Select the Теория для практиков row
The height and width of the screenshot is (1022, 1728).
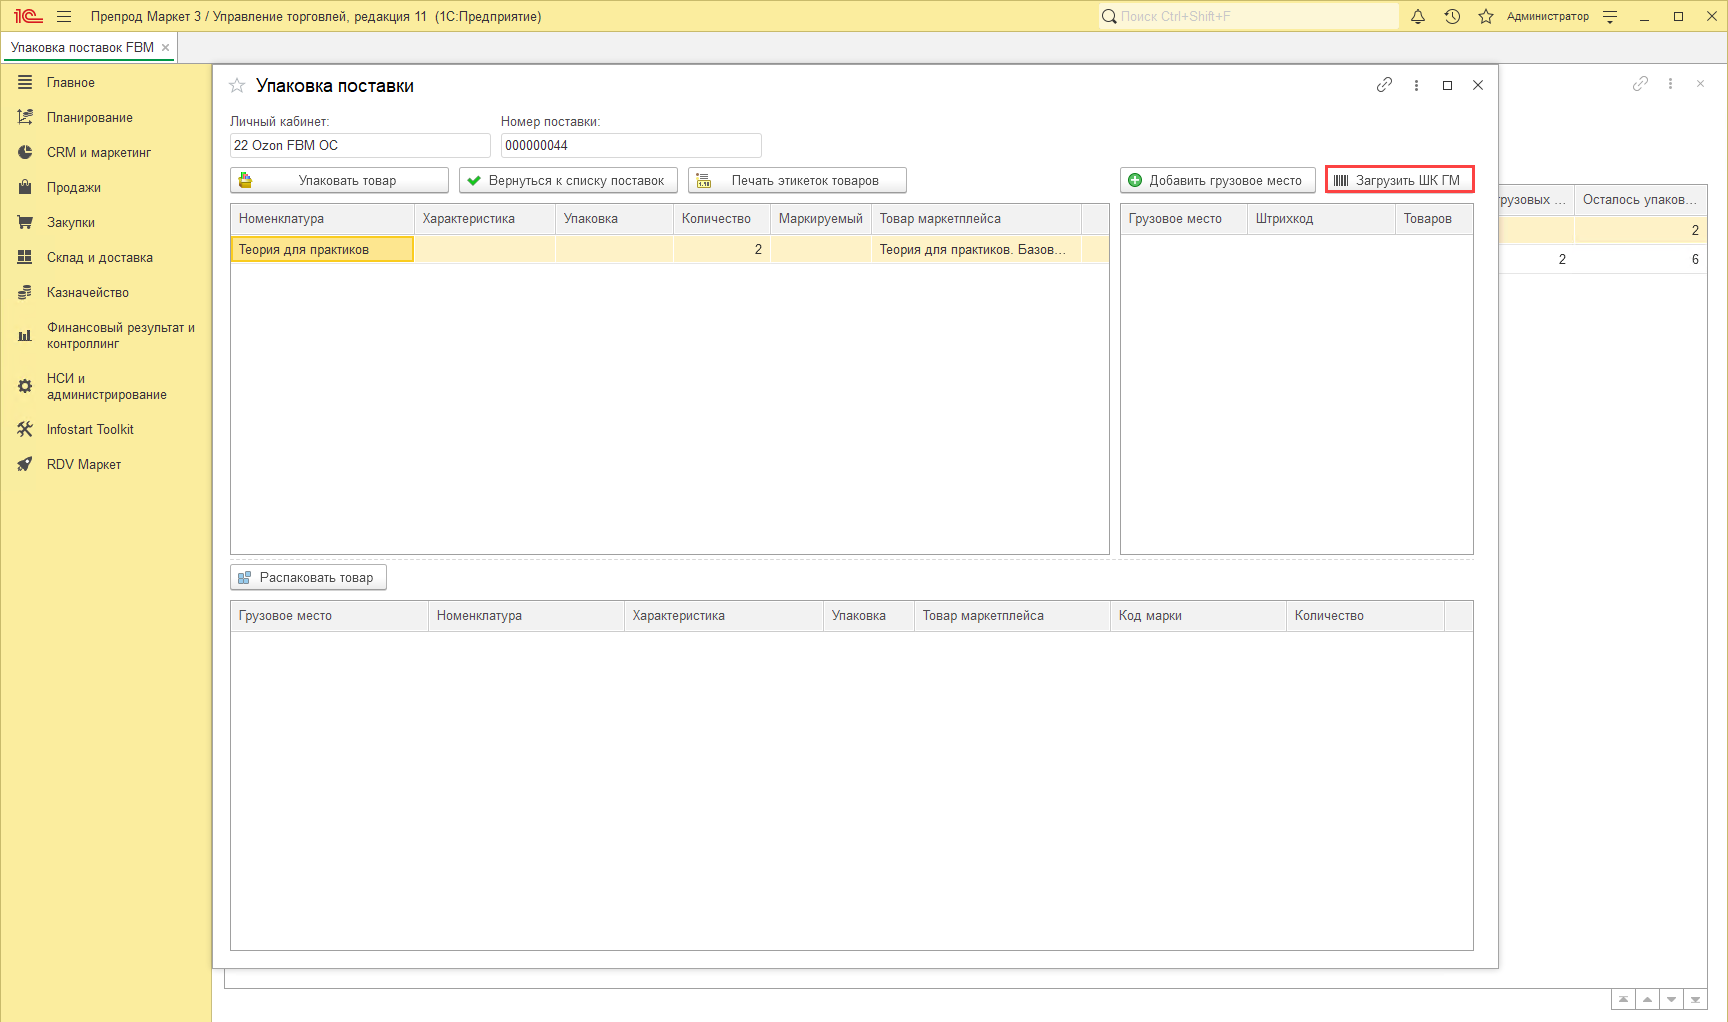click(321, 249)
